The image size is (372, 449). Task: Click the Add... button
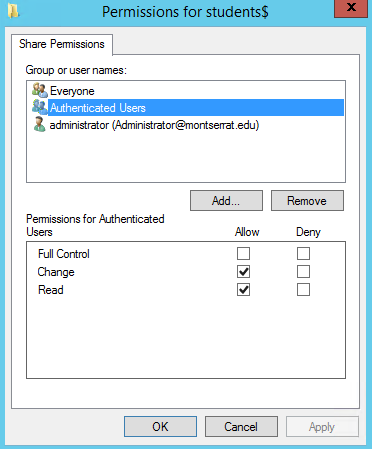(x=226, y=201)
